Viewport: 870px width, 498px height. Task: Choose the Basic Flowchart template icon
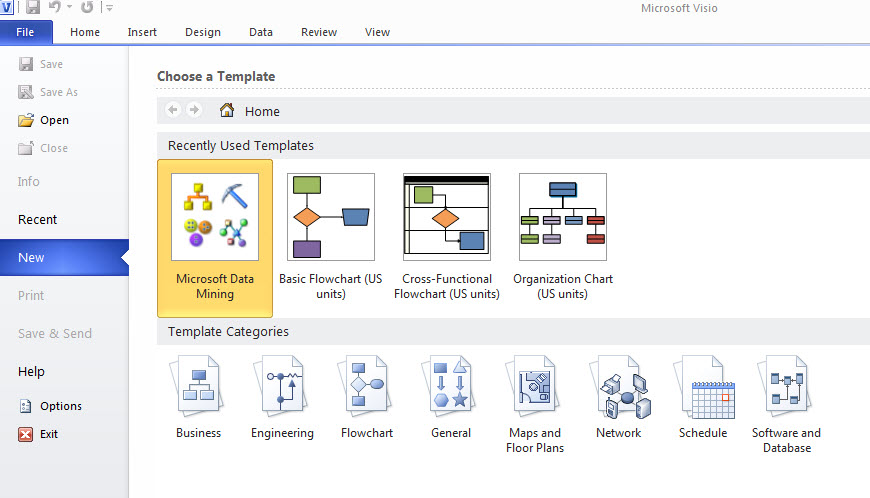click(331, 217)
